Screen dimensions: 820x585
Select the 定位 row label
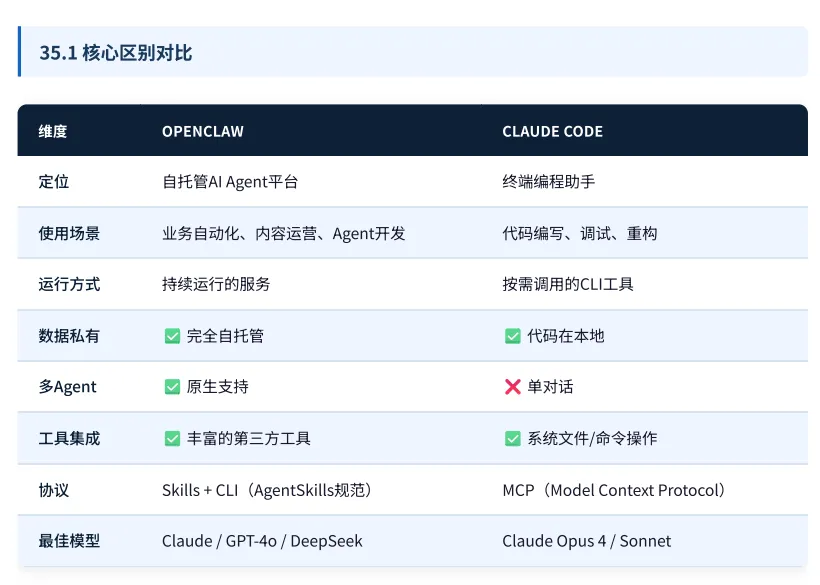[x=53, y=181]
